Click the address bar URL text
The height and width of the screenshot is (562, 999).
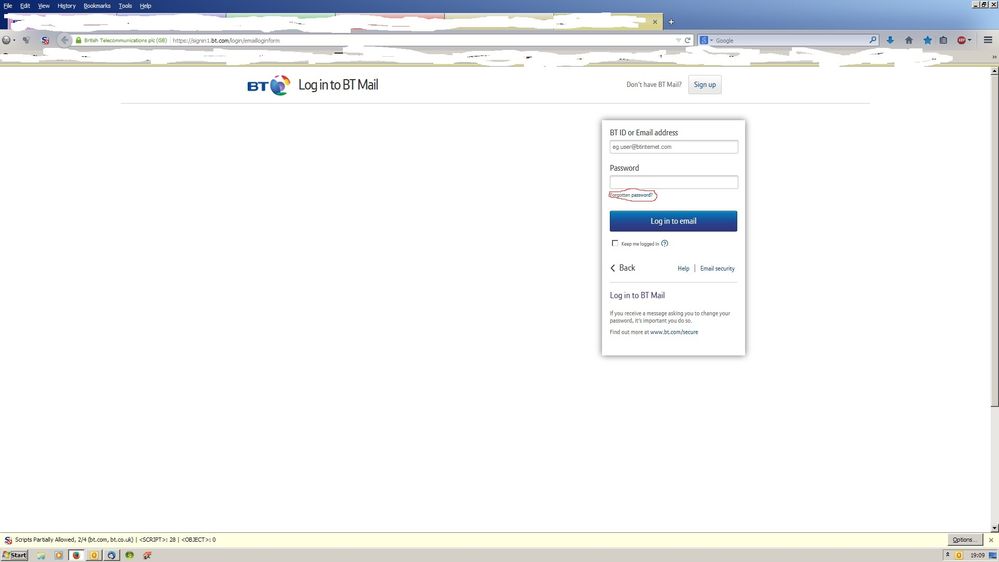[226, 40]
